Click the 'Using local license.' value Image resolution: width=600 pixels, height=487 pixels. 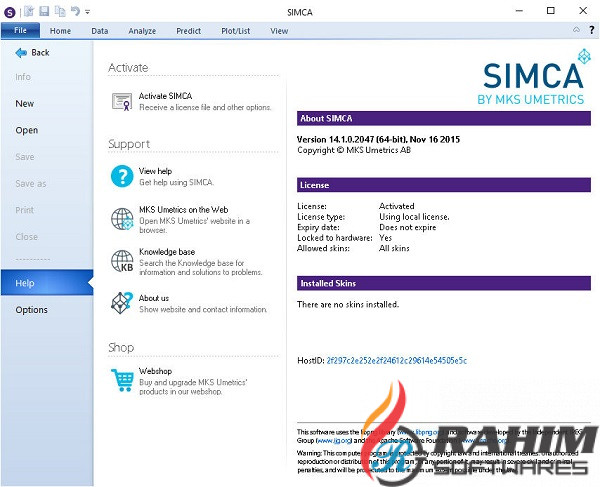click(414, 217)
